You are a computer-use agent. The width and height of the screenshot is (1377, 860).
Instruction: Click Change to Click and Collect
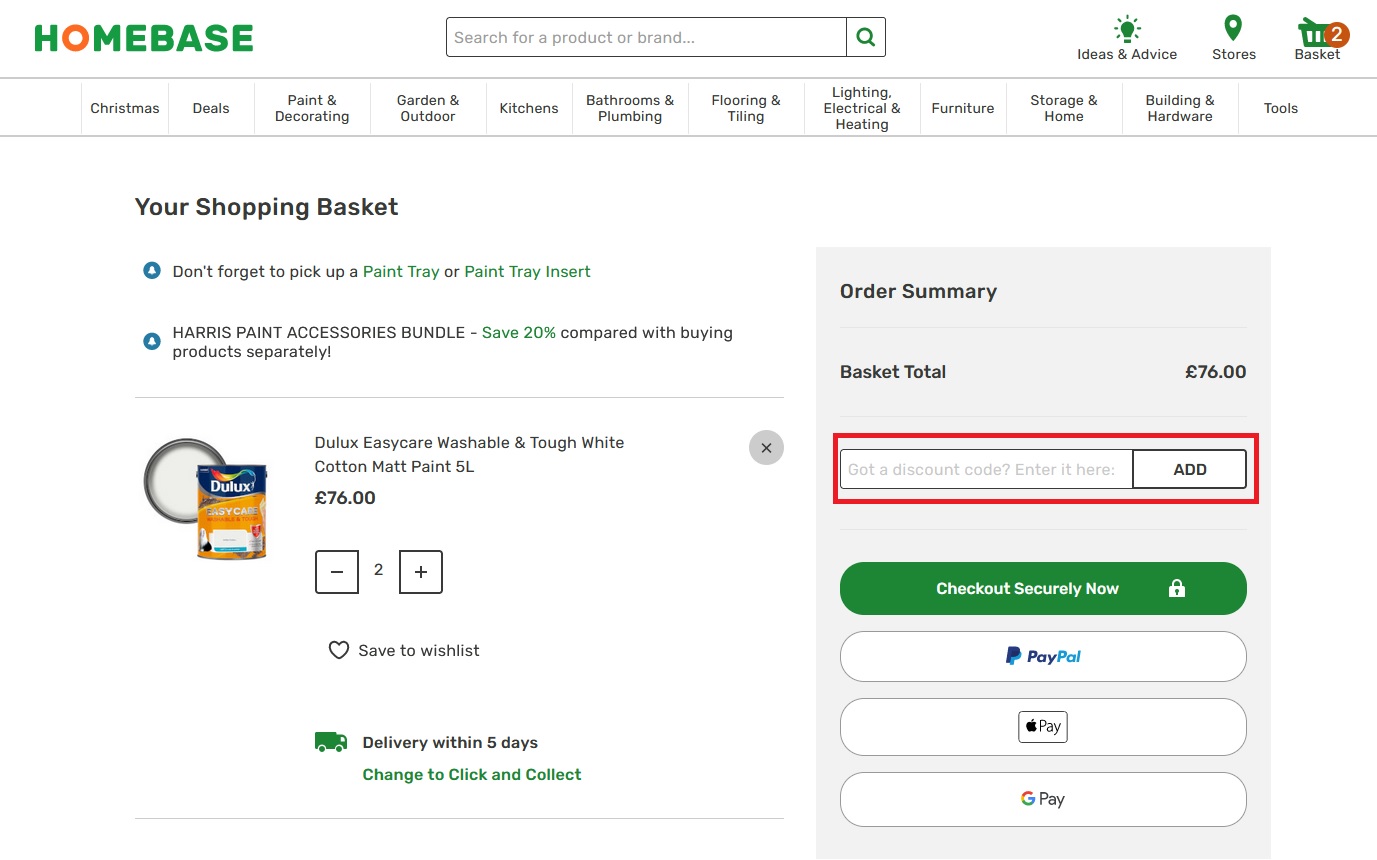pyautogui.click(x=472, y=774)
